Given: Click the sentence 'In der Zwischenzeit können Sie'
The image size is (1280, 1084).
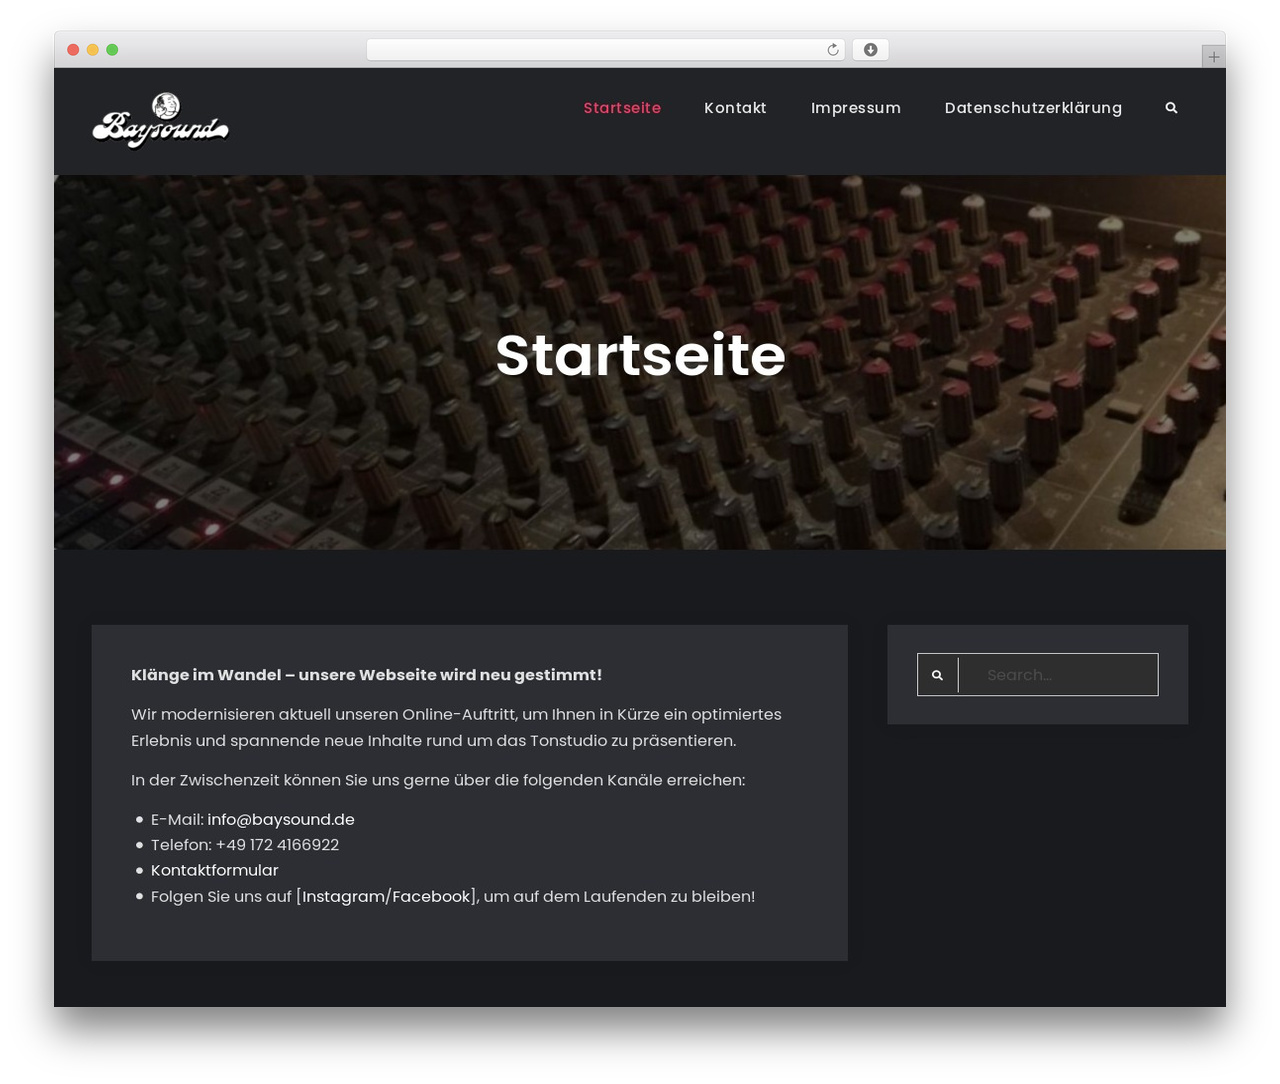Looking at the screenshot, I should (x=438, y=780).
